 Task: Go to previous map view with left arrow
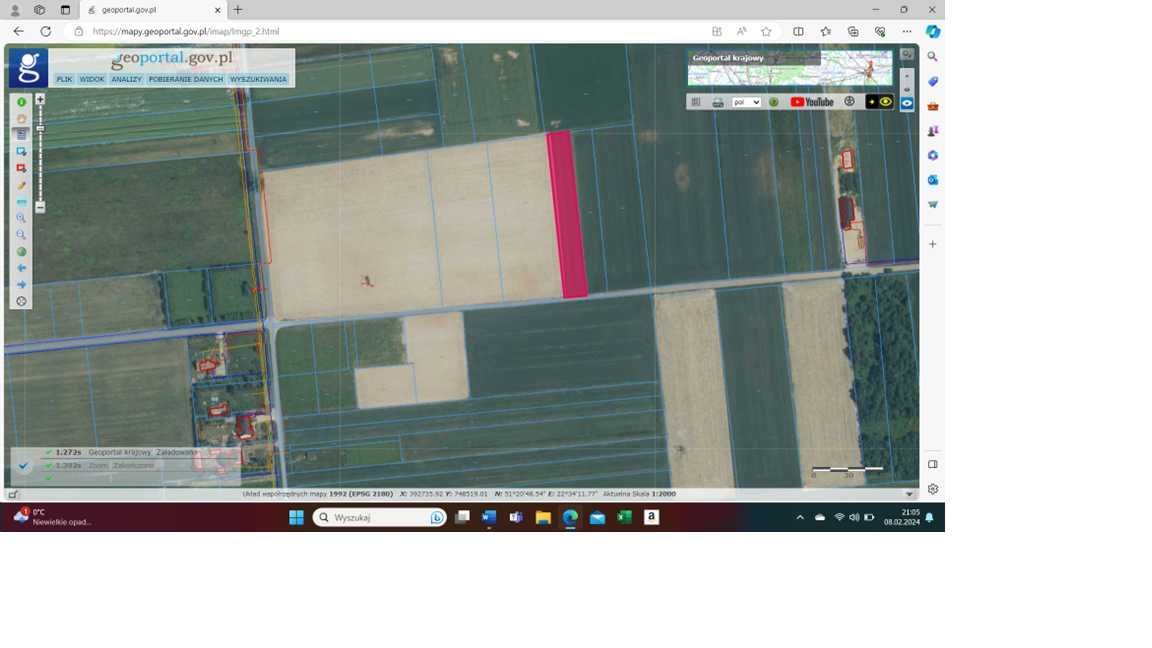point(21,268)
